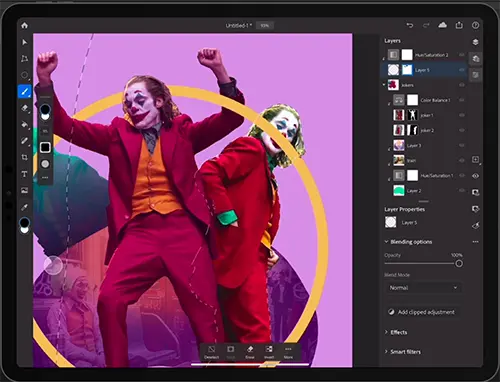Select the Place Image tool
This screenshot has height=382, width=500.
pos(24,190)
